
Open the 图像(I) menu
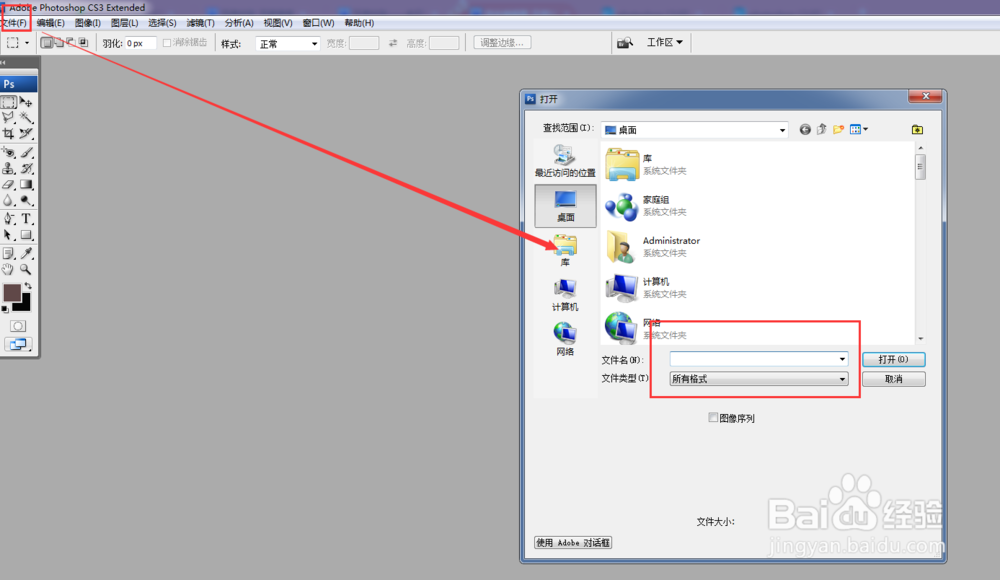tap(87, 23)
